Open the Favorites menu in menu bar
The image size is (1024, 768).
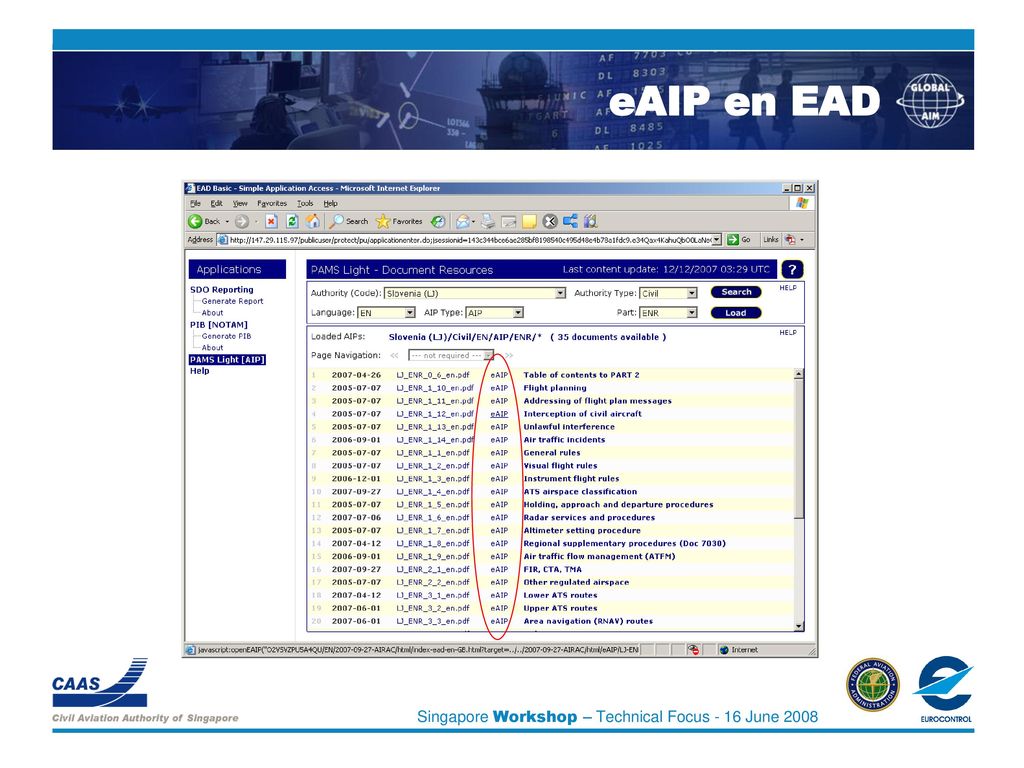[x=272, y=204]
